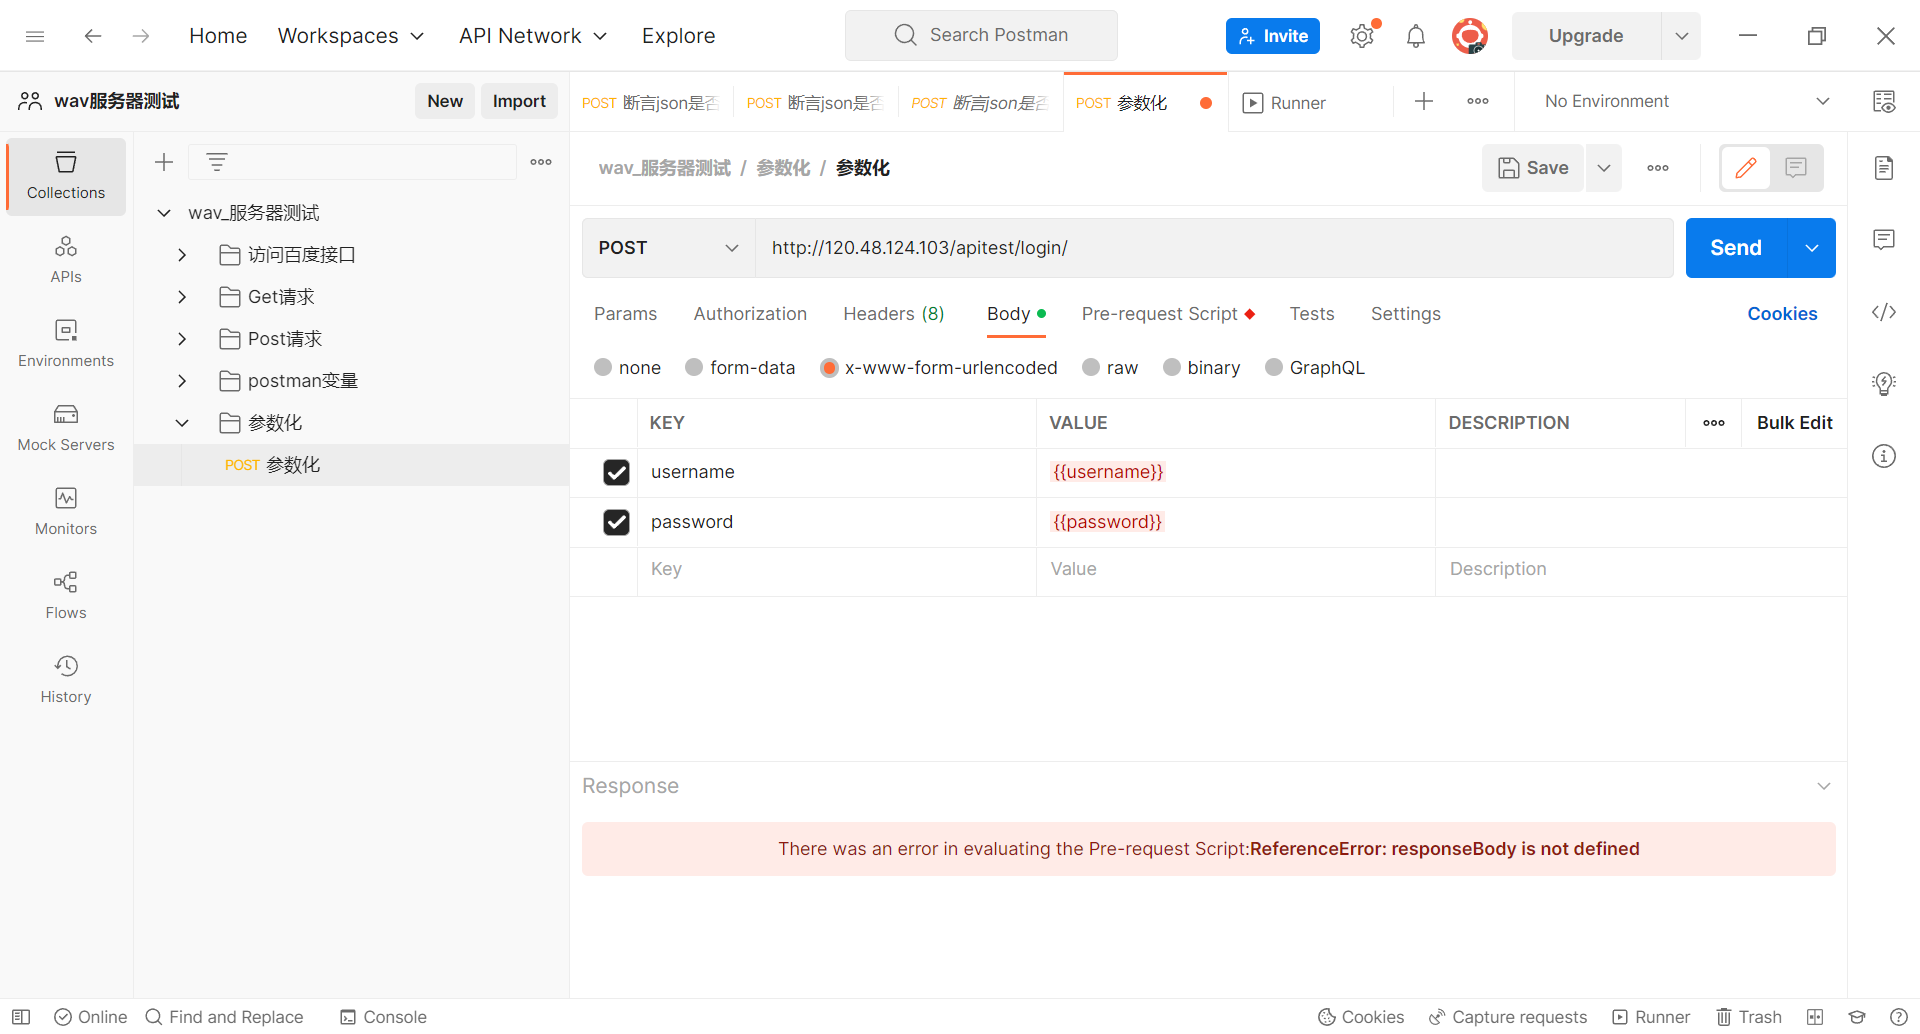1920x1034 pixels.
Task: Open the Send options dropdown arrow
Action: tap(1812, 248)
